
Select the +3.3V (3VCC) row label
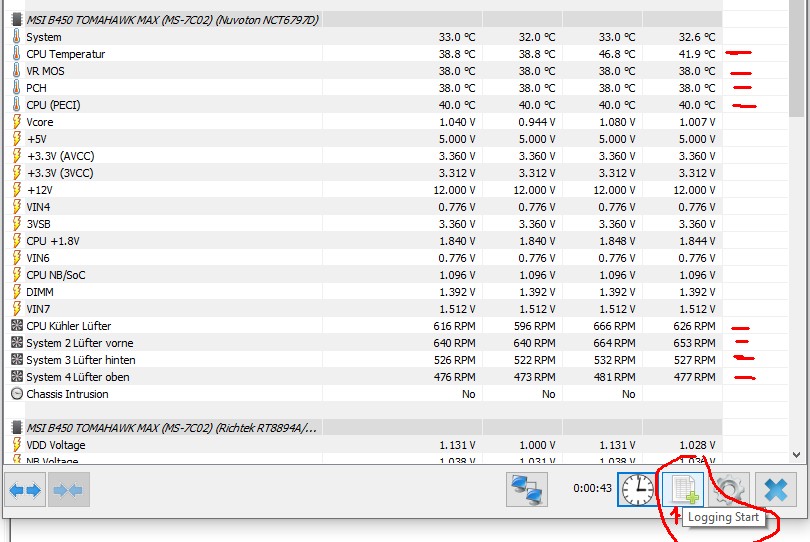(x=60, y=173)
